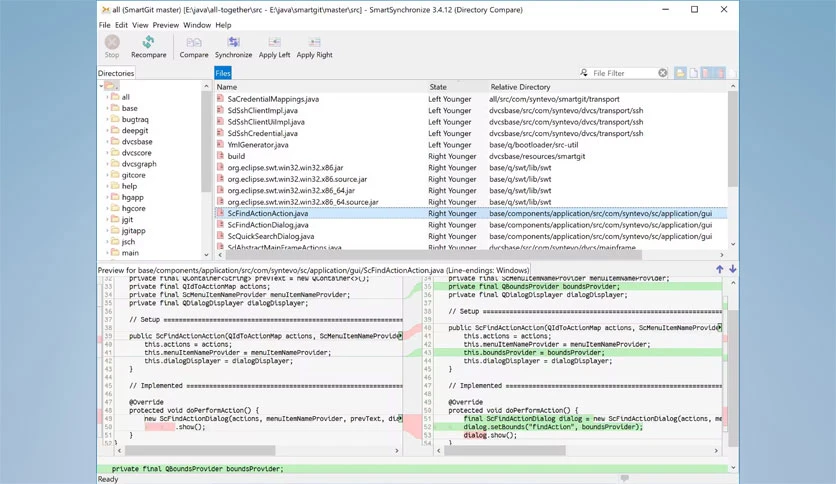
Task: Toggle the yellow folder filter button
Action: click(680, 73)
